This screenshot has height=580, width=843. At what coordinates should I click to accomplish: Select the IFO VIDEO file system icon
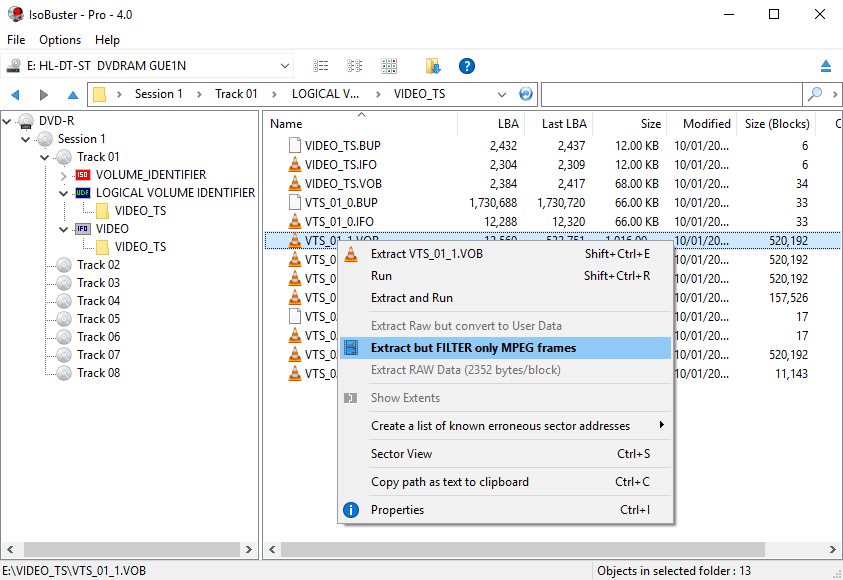tap(83, 228)
